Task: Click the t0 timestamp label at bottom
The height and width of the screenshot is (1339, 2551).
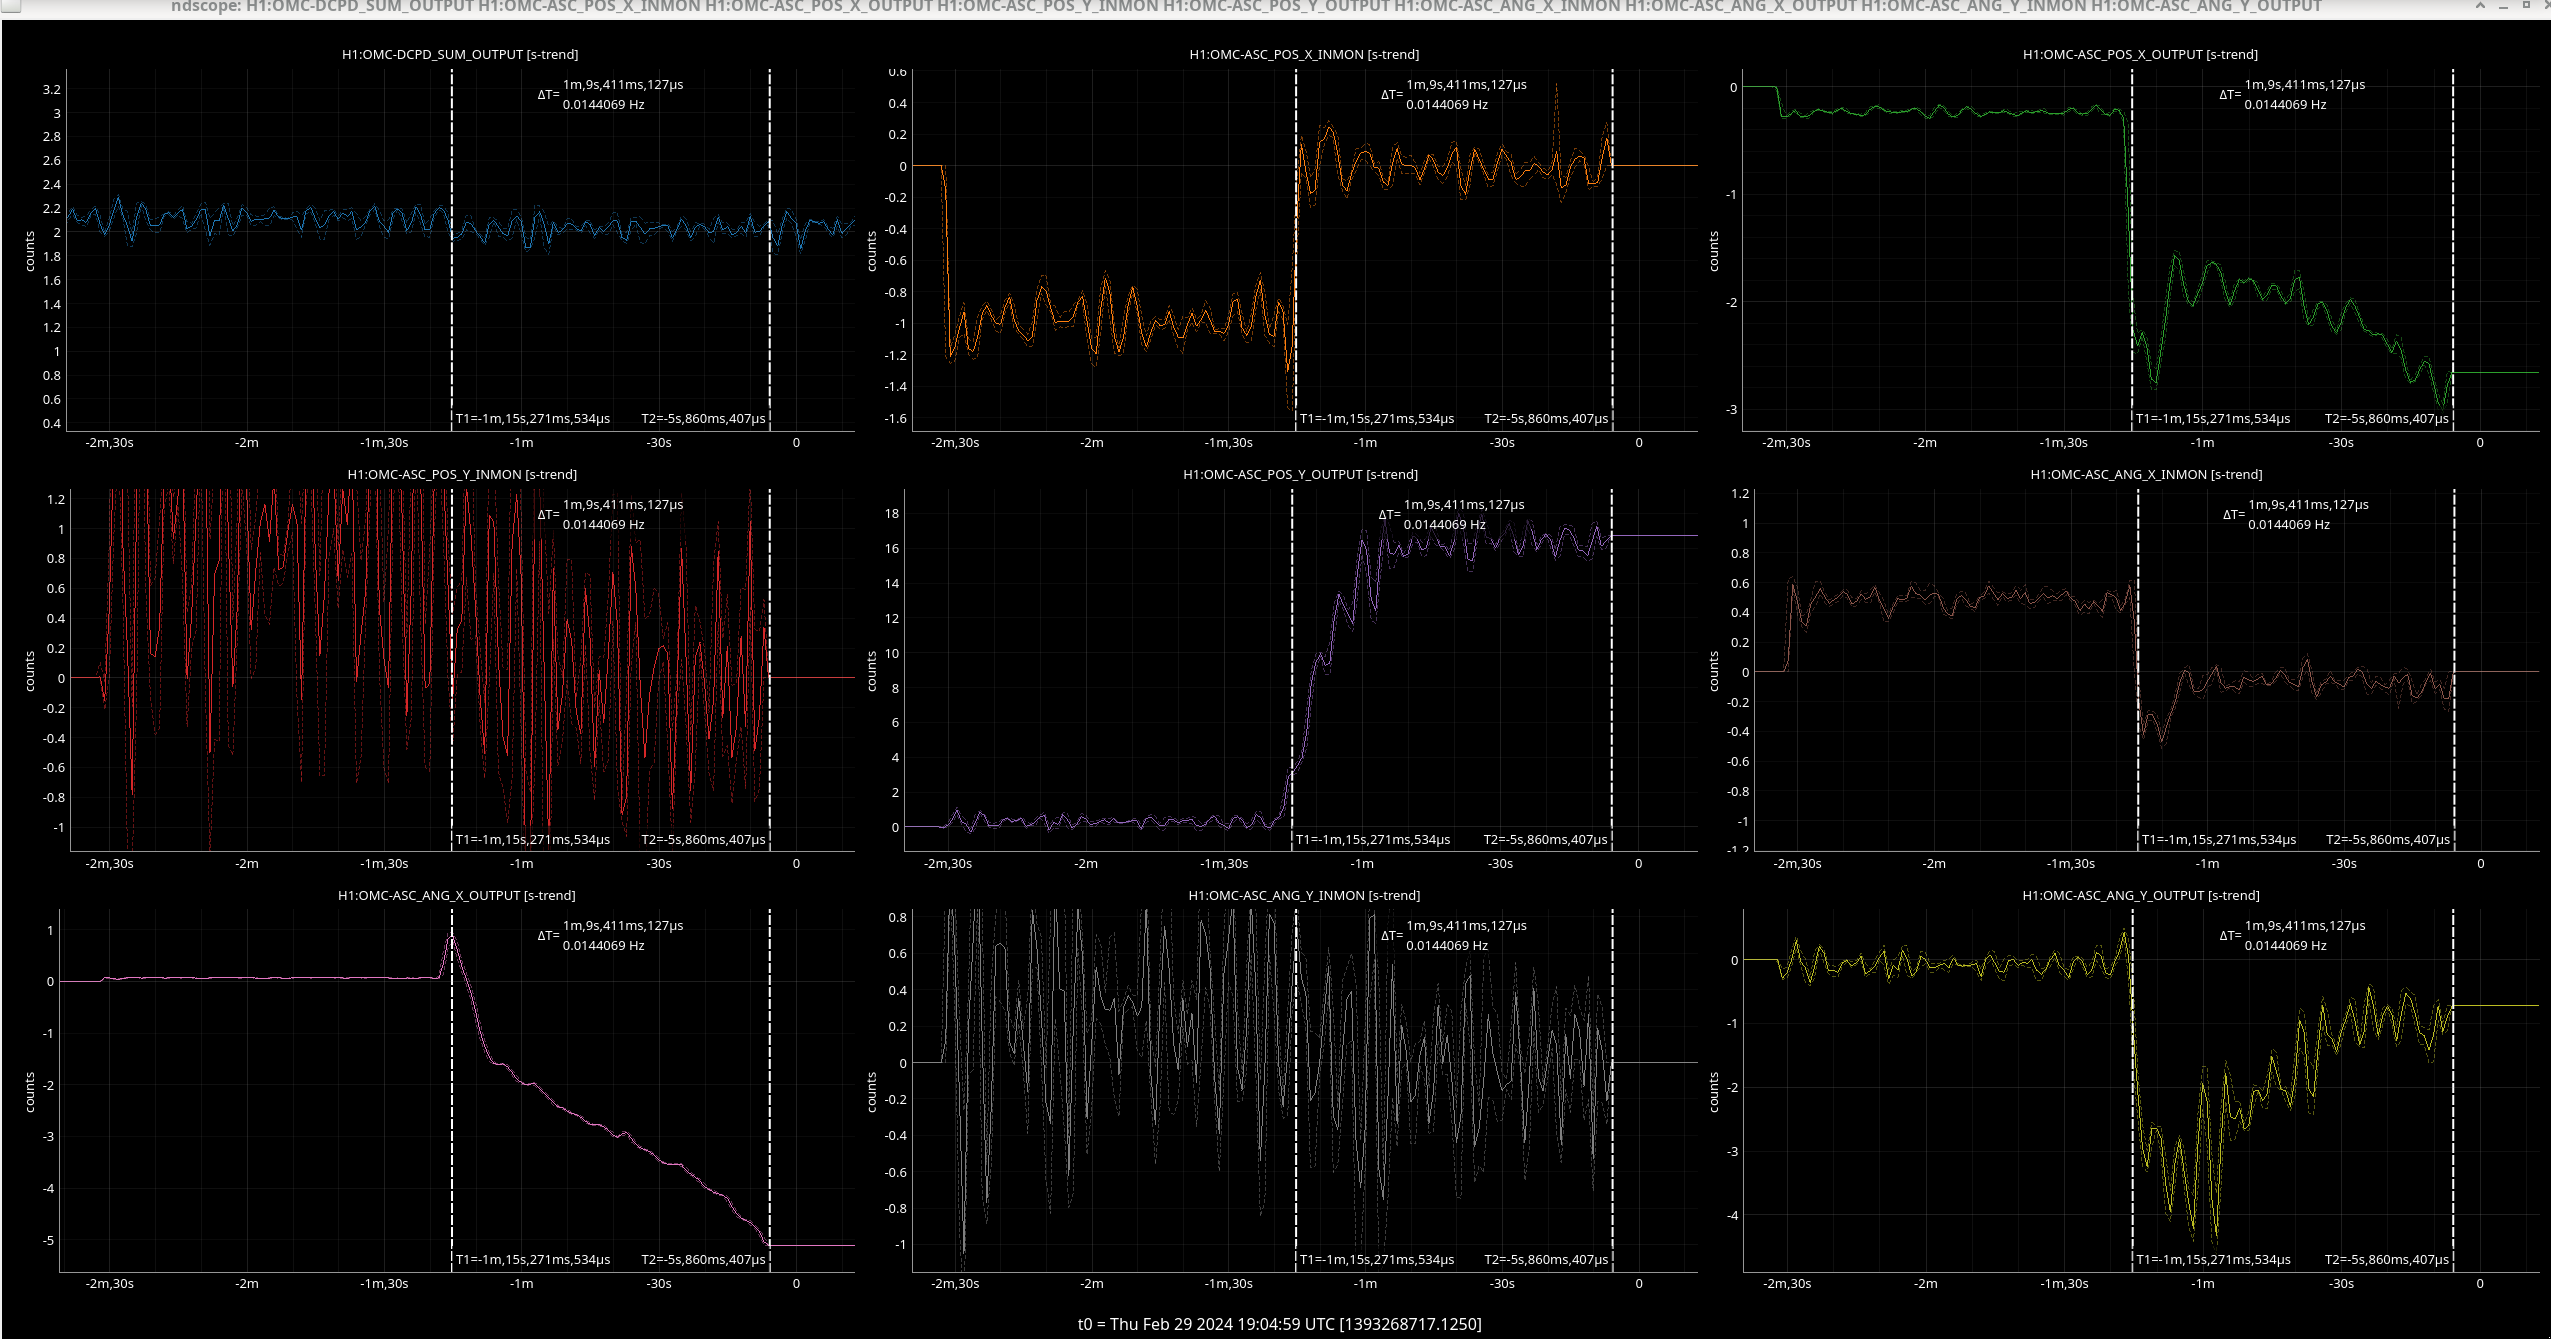Action: click(1279, 1323)
